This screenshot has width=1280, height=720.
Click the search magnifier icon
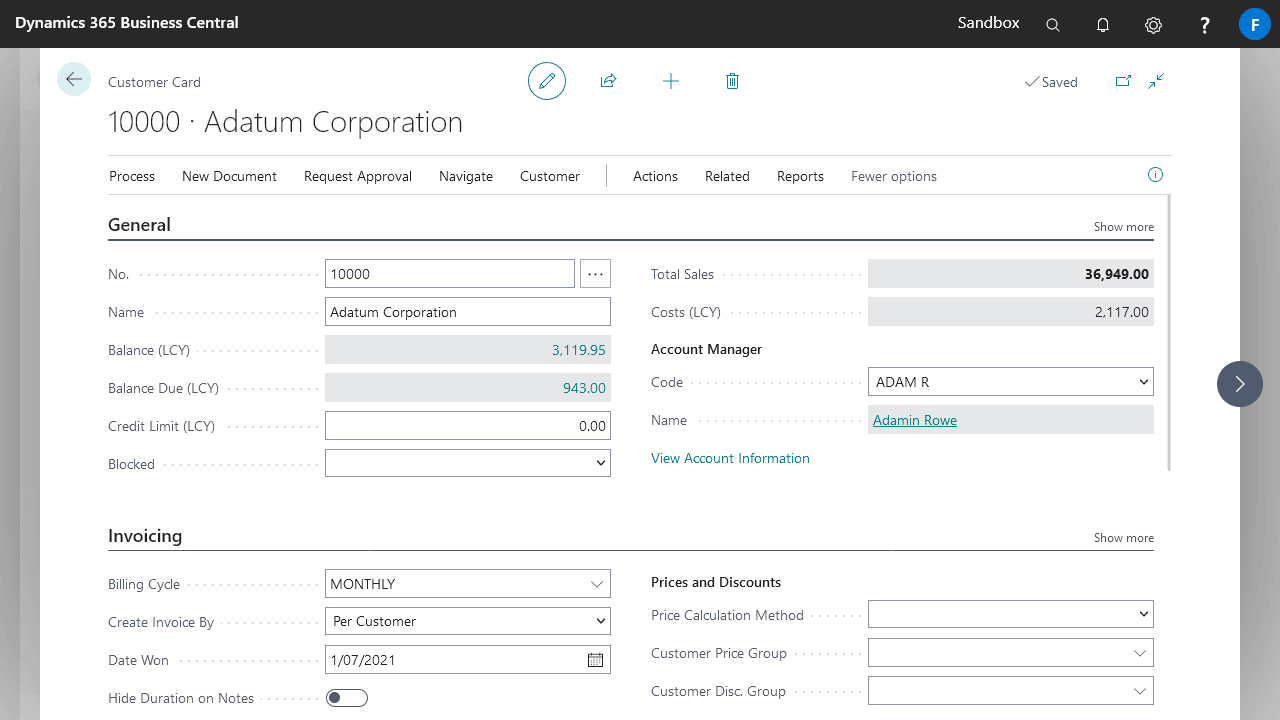tap(1053, 24)
